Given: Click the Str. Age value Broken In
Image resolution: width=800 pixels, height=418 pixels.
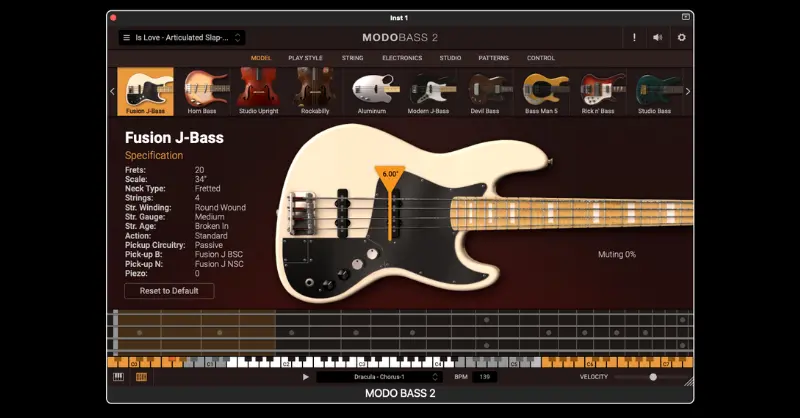Looking at the screenshot, I should tap(211, 226).
